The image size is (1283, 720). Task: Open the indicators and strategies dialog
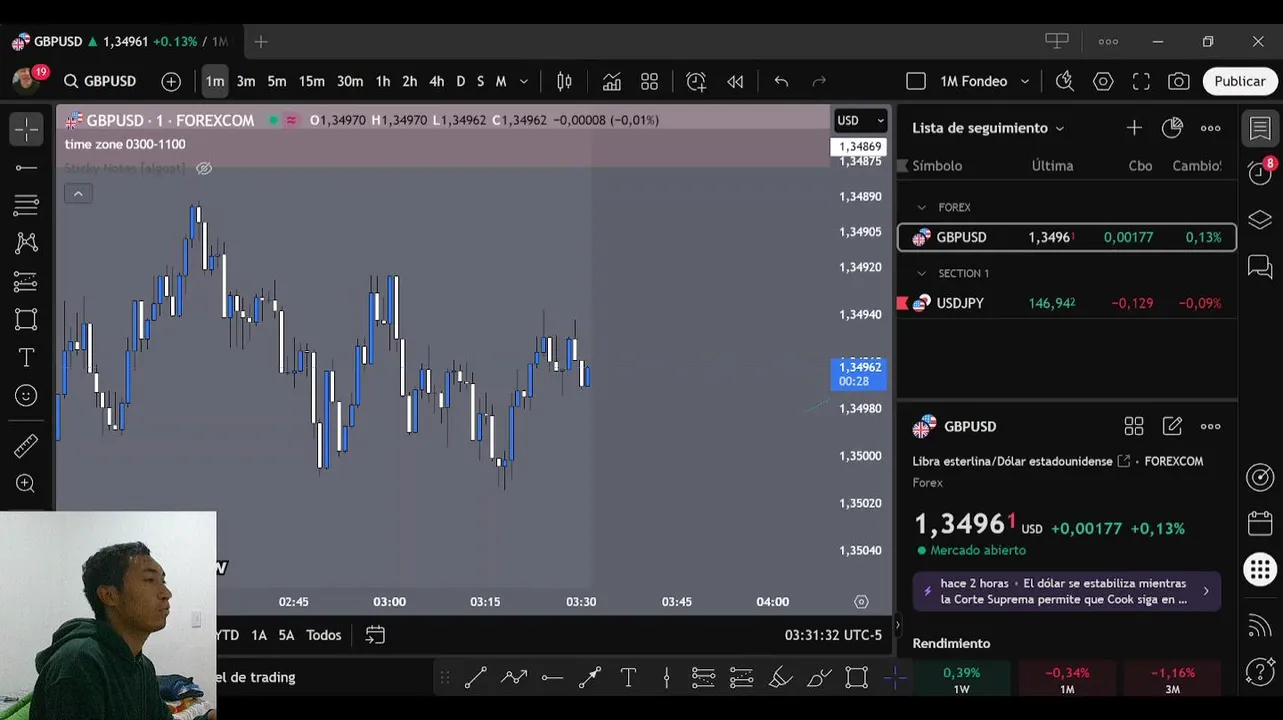pos(611,81)
